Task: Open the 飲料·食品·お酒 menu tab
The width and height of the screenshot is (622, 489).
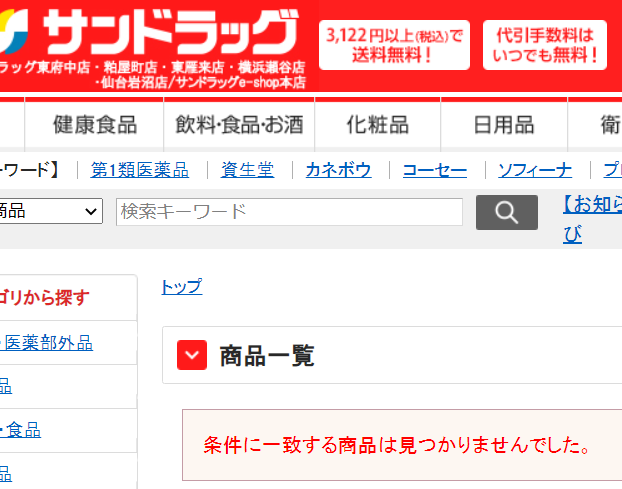Action: (x=239, y=125)
